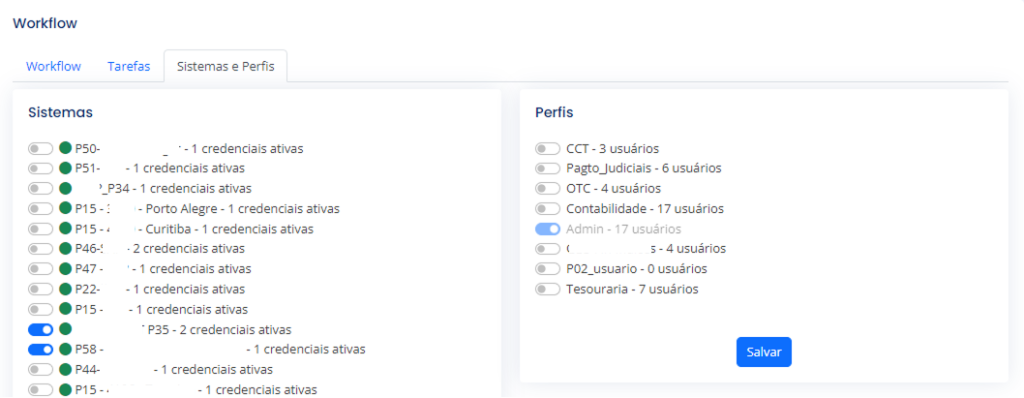Click green status dot for P35 system
The height and width of the screenshot is (398, 1024).
[x=65, y=329]
